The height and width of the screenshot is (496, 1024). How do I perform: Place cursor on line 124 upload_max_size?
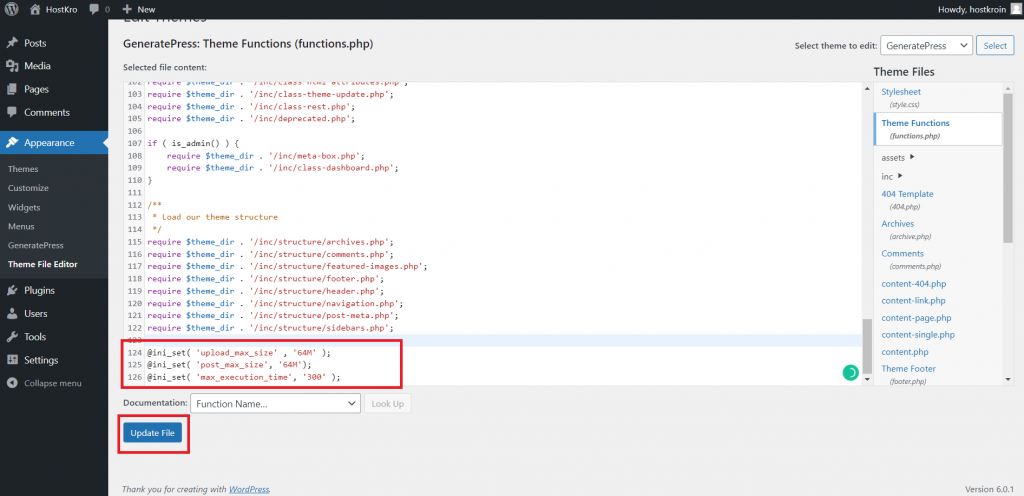coord(239,352)
